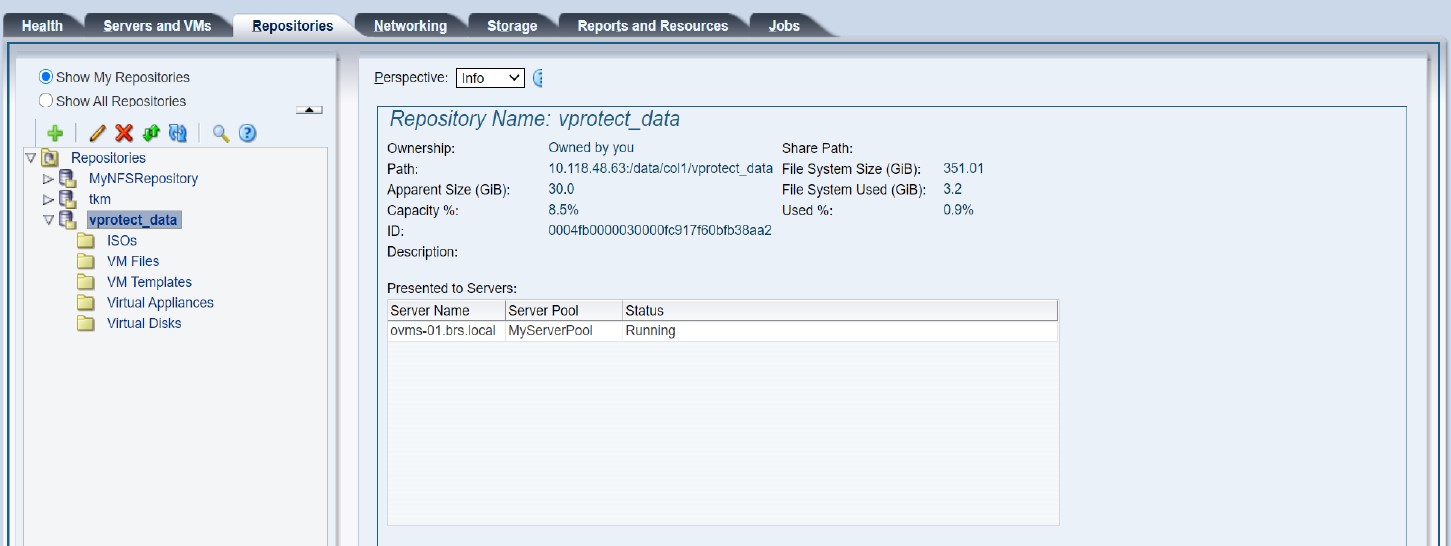Select the VM Templates folder
1451x546 pixels.
pyautogui.click(x=149, y=282)
